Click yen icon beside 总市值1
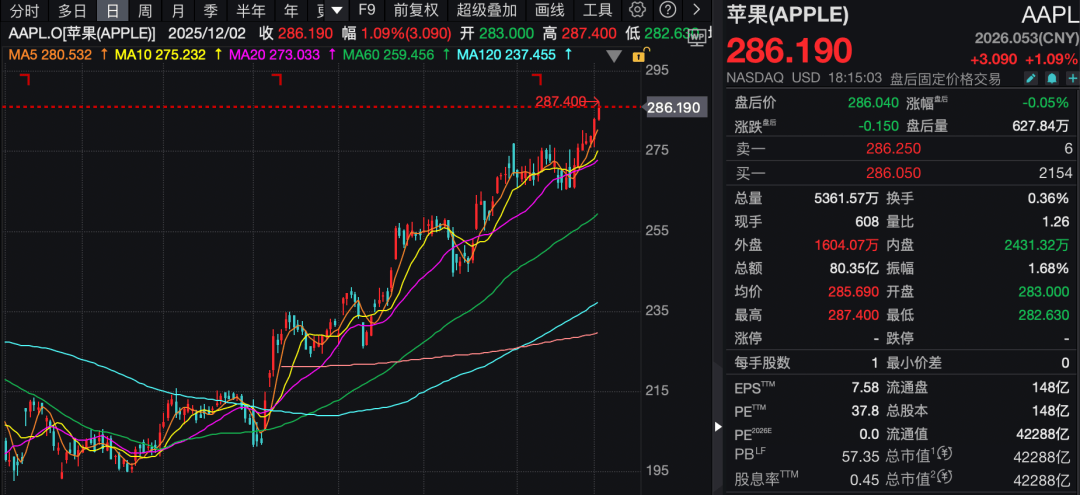The height and width of the screenshot is (495, 1080). [946, 454]
